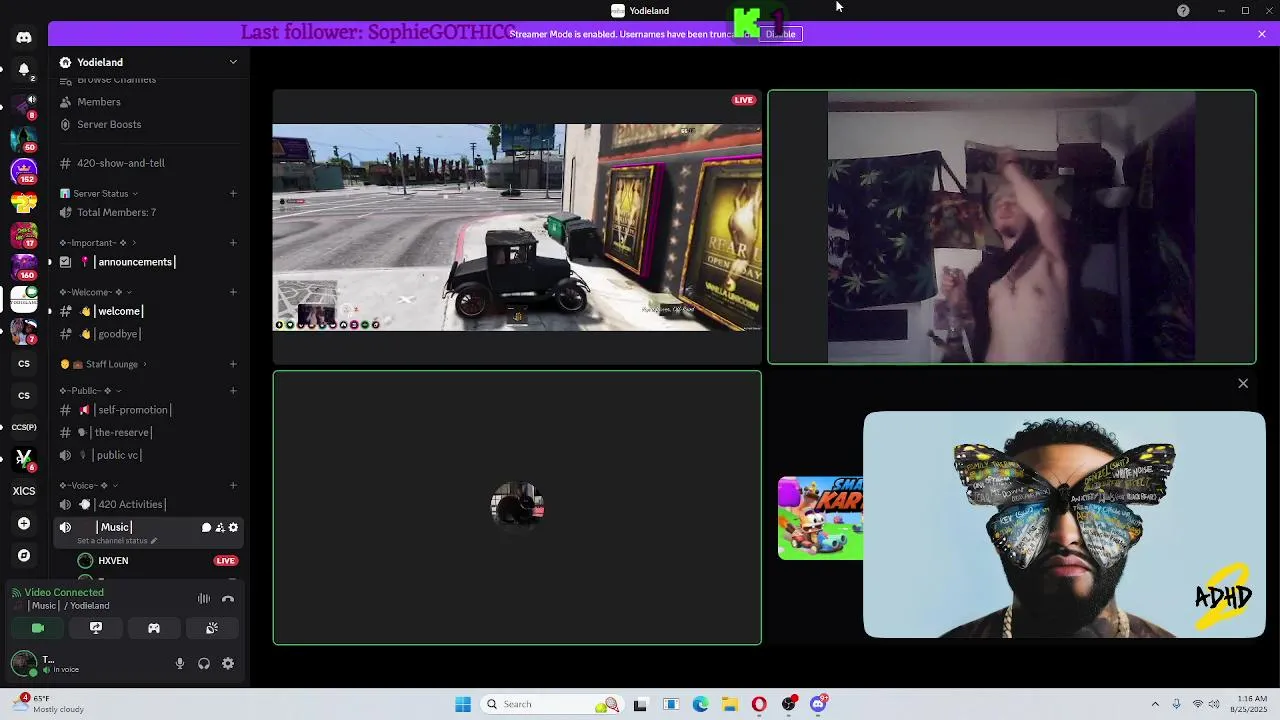Expand the Staff Lounge category
Image resolution: width=1280 pixels, height=720 pixels.
point(103,364)
